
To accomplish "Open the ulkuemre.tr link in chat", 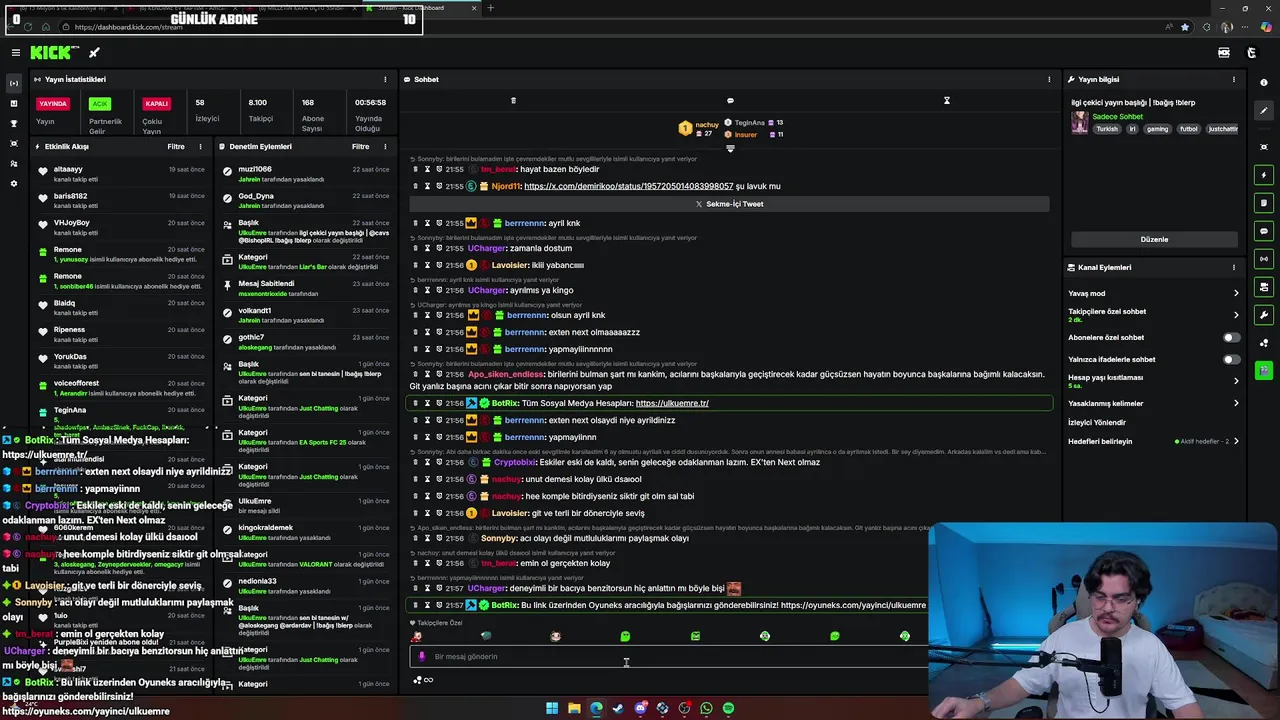I will [x=672, y=403].
